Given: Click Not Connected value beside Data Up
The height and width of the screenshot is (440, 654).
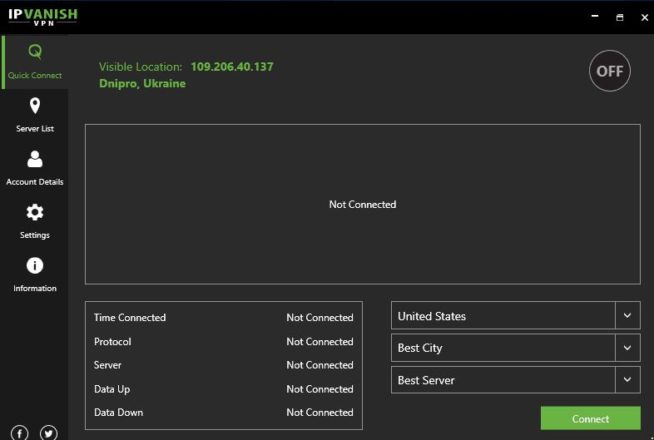Looking at the screenshot, I should 320,389.
